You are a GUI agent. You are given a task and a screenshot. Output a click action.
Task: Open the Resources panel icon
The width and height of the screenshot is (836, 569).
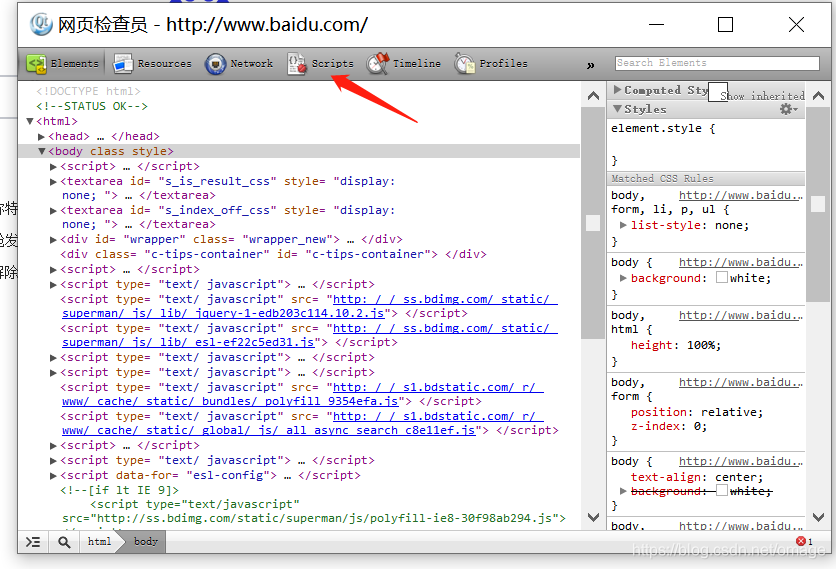pos(123,64)
